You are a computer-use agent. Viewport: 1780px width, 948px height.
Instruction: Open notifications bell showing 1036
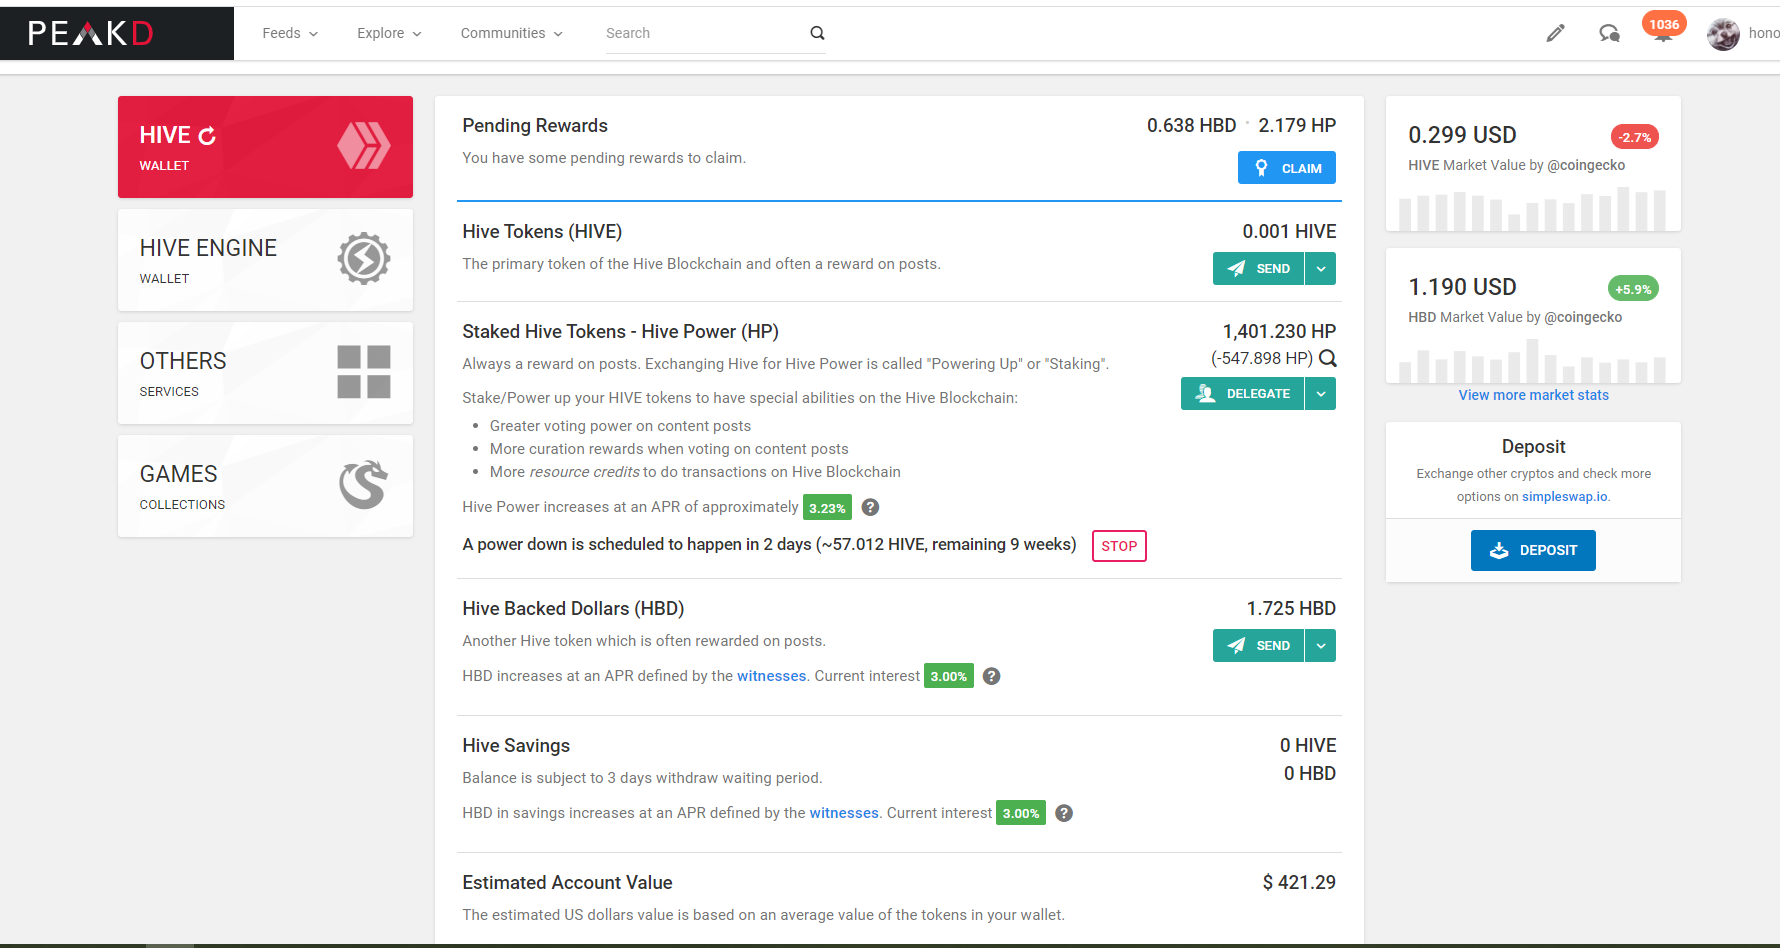pyautogui.click(x=1663, y=33)
